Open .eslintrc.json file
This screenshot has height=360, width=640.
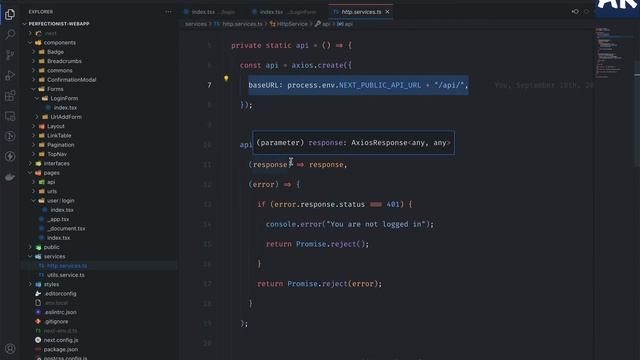coord(60,312)
